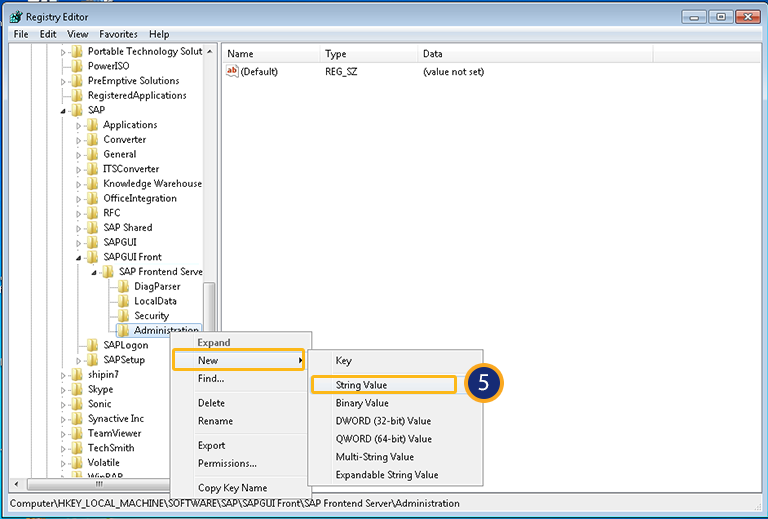
Task: Expand the SAPLogon key arrow
Action: click(x=79, y=345)
